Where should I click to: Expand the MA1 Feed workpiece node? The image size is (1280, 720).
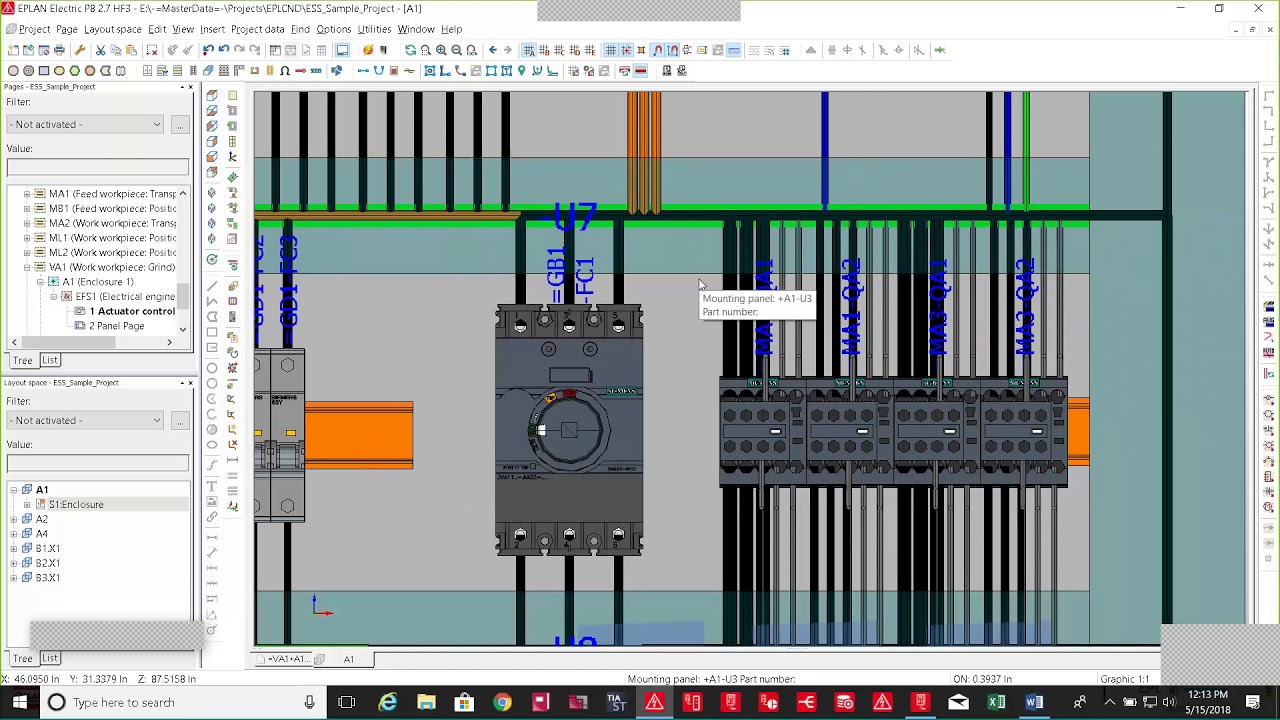click(27, 194)
